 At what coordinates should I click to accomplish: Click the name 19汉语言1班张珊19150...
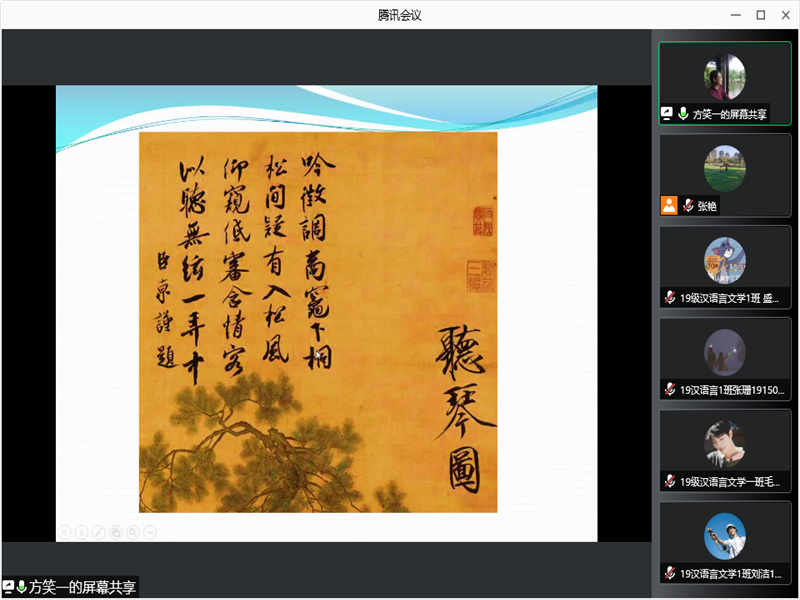[732, 390]
